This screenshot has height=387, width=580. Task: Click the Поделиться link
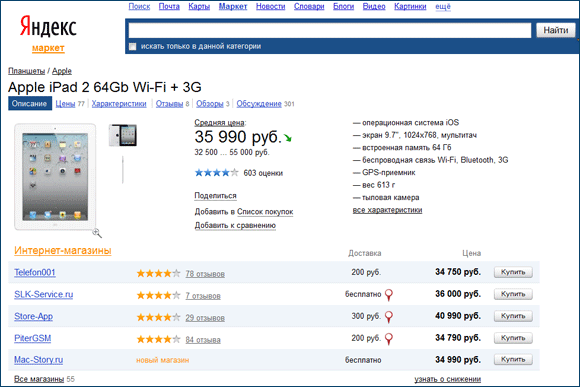pos(215,196)
